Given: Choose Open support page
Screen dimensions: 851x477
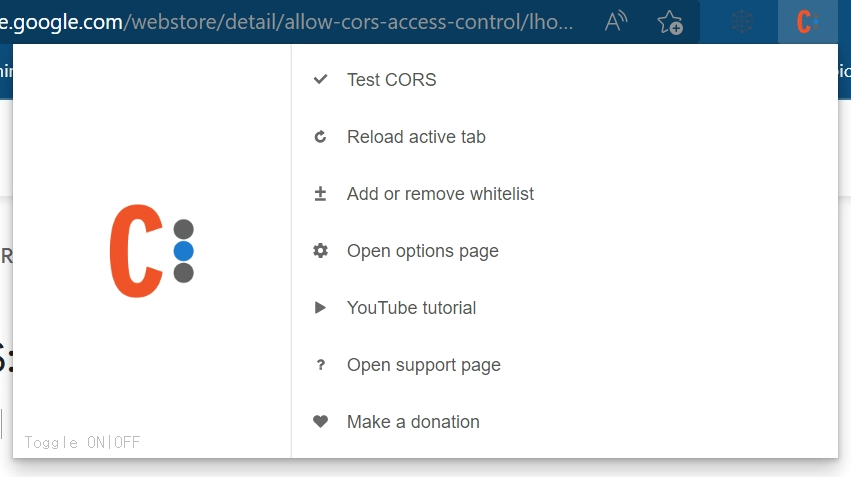Looking at the screenshot, I should click(423, 365).
